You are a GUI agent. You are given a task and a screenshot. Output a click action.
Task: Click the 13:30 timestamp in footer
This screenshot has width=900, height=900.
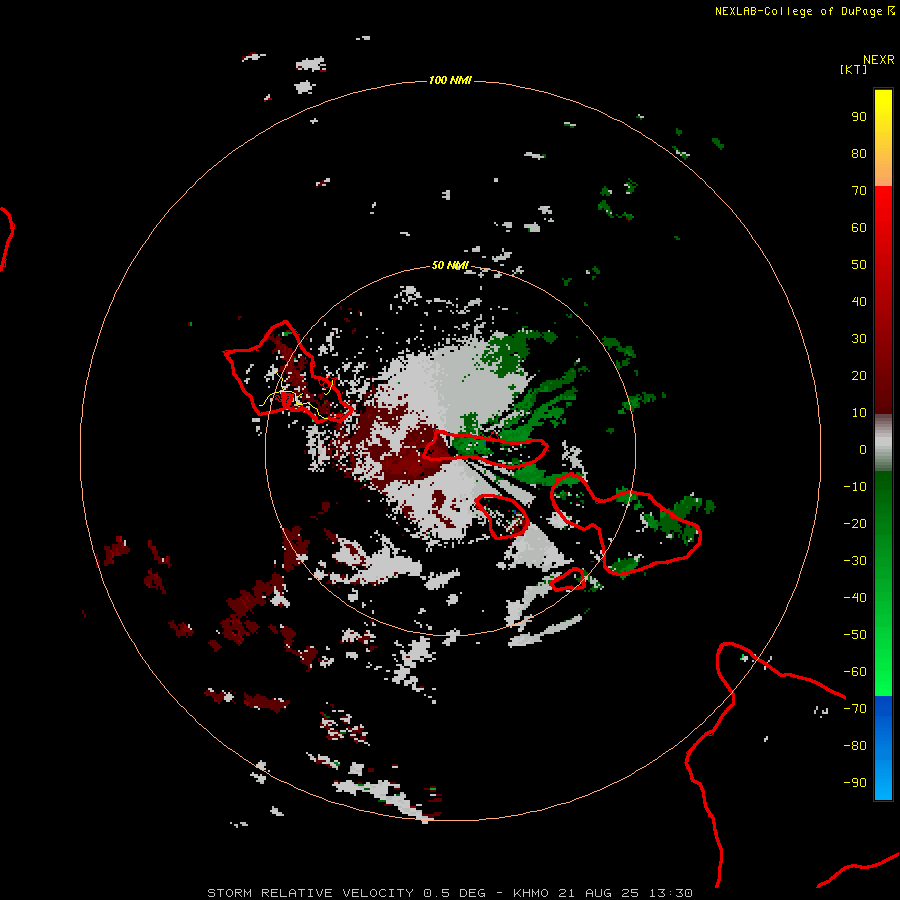pos(671,893)
